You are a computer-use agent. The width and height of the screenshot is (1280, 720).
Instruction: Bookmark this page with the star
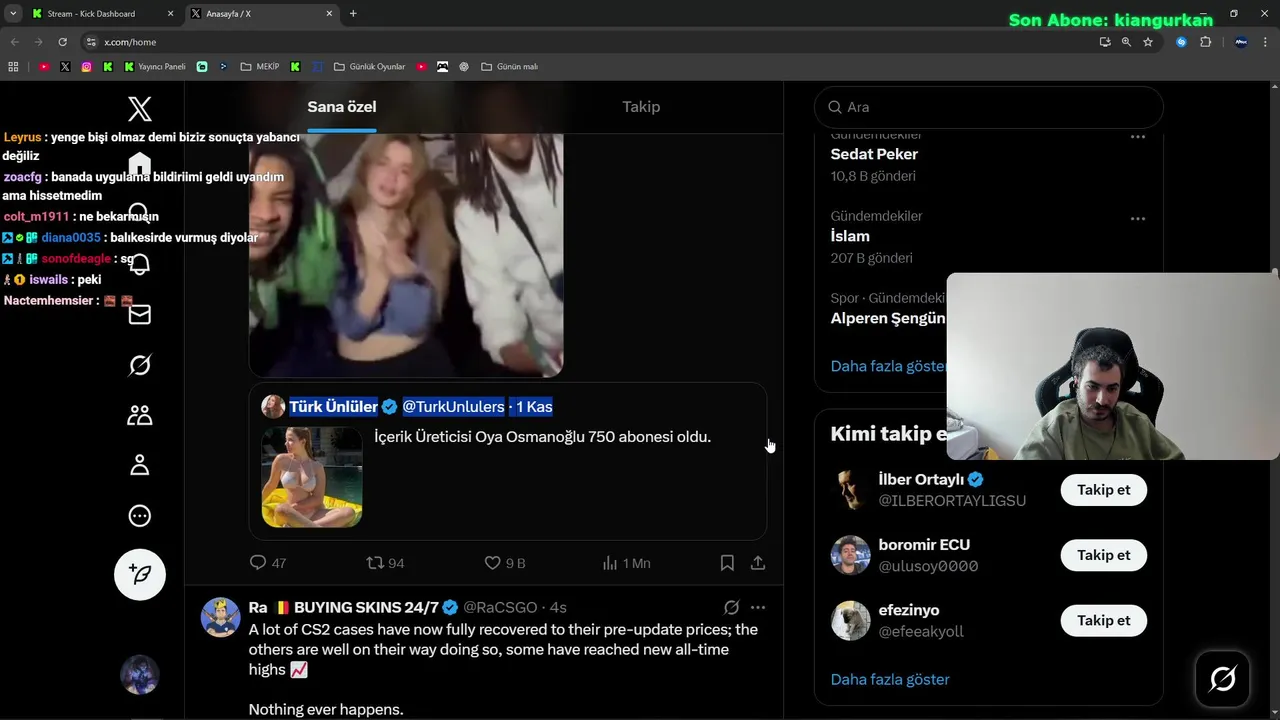click(x=1148, y=42)
